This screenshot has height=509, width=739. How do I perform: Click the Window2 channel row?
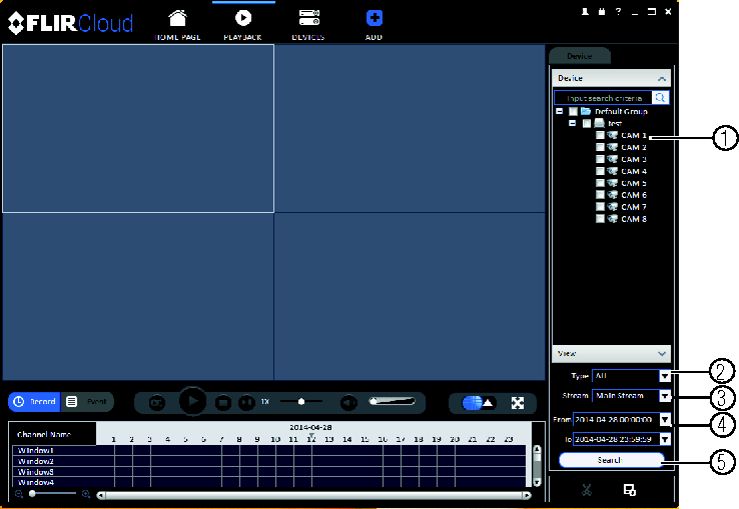[269, 461]
